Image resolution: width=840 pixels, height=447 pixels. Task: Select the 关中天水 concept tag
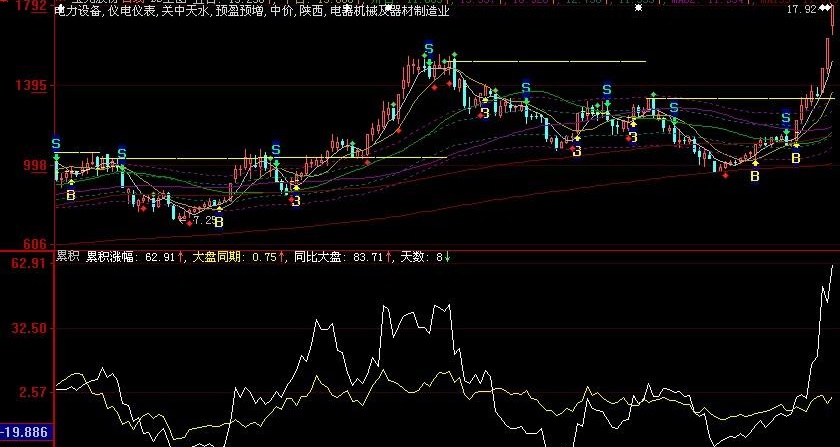point(186,11)
